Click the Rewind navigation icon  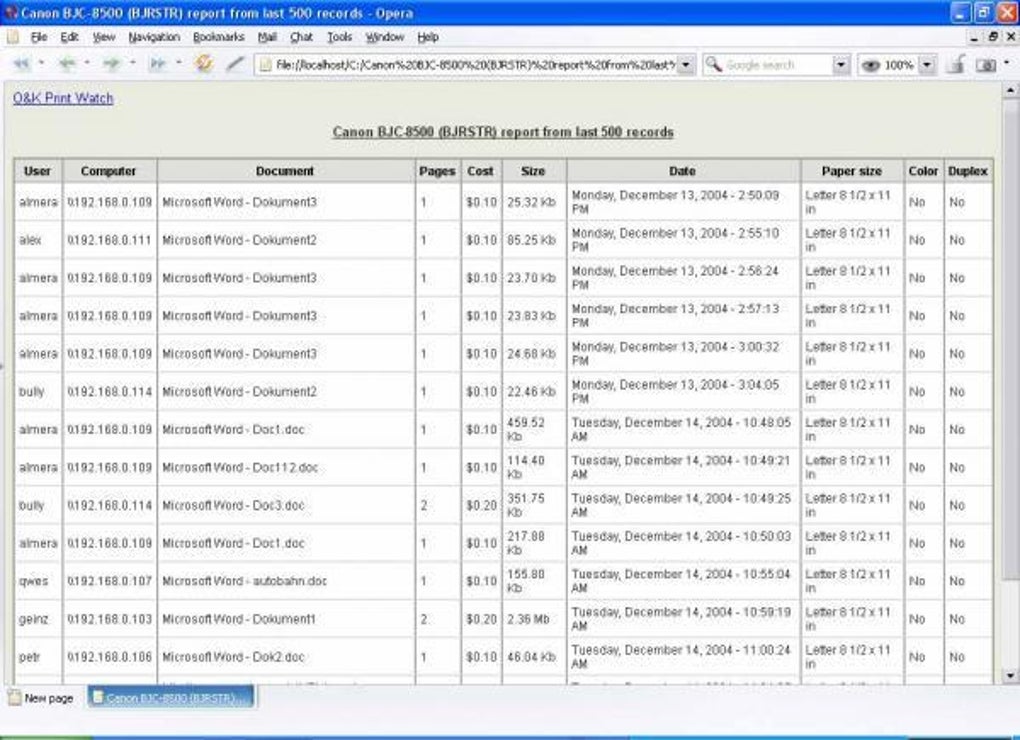tap(21, 64)
